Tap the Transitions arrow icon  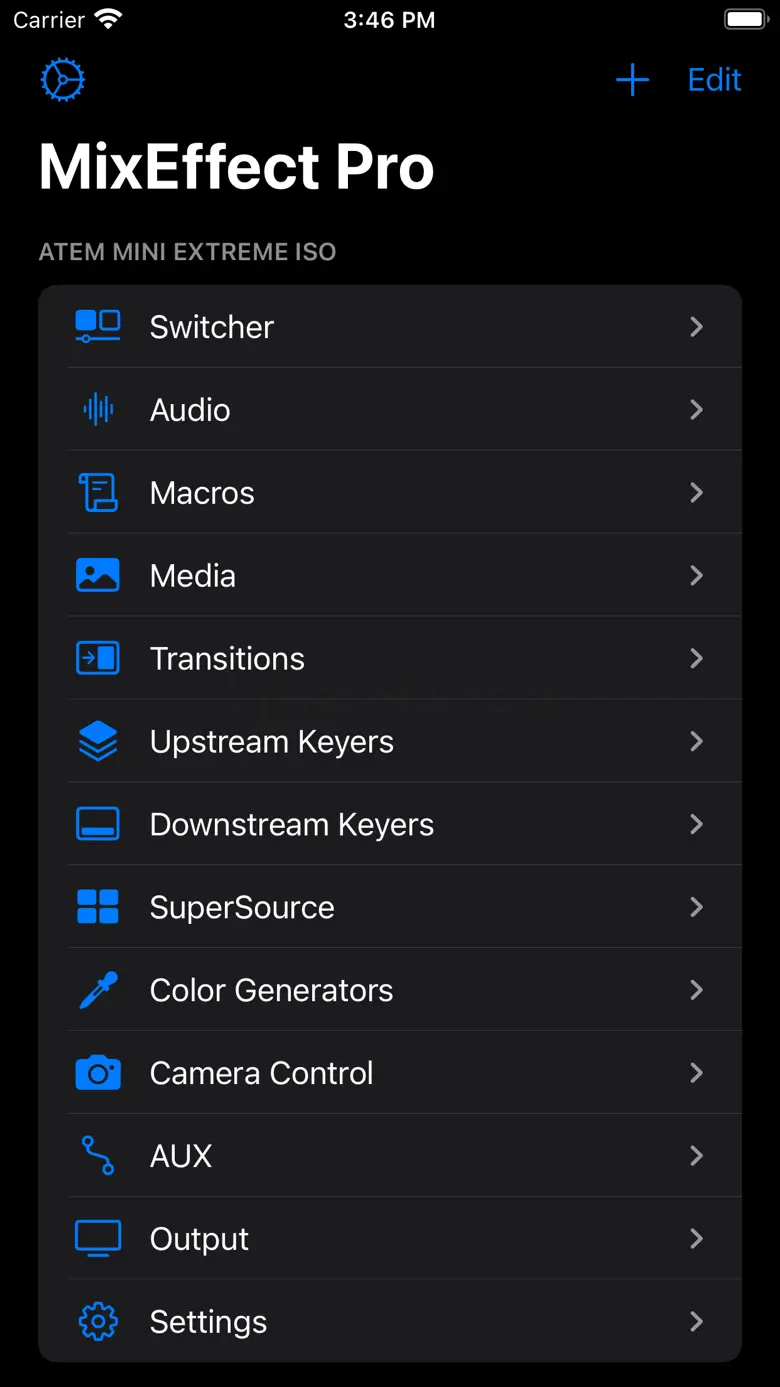coord(98,659)
